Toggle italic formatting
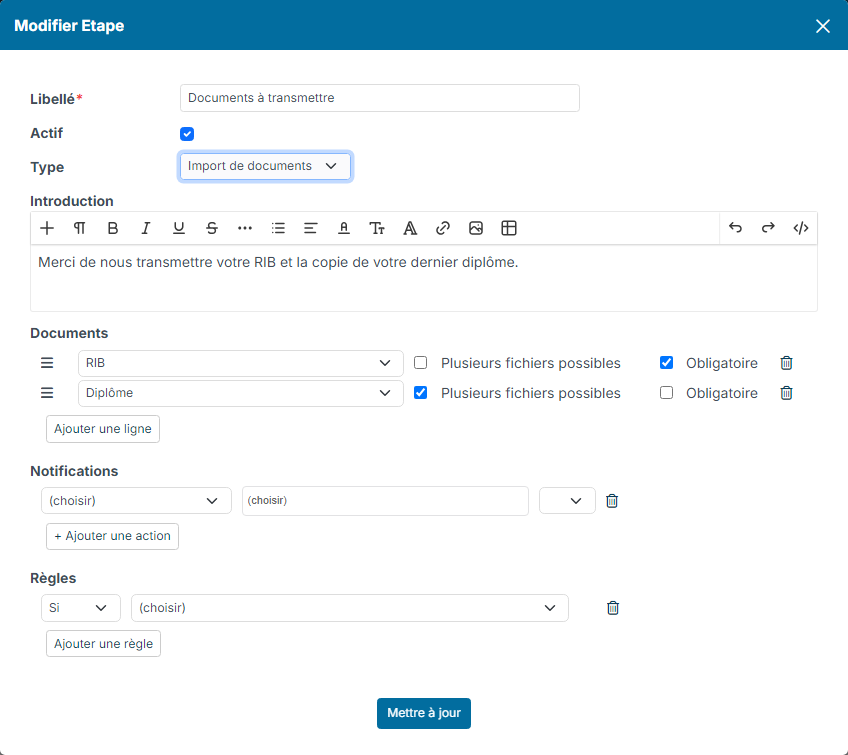Screen dimensions: 848x755 point(145,228)
